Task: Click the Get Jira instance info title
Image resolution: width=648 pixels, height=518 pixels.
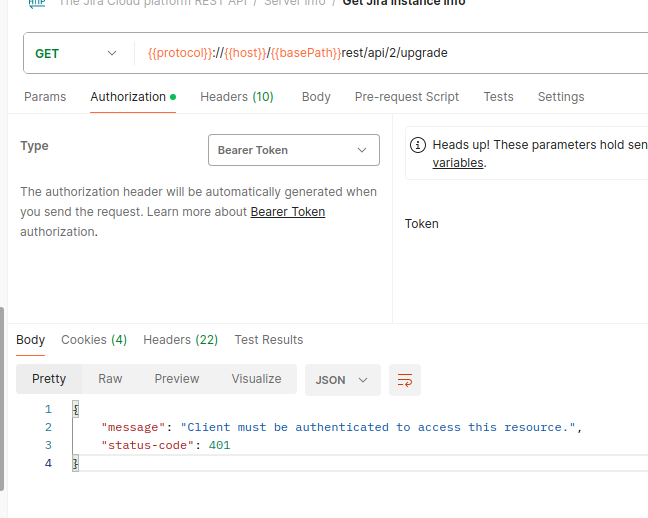Action: (404, 2)
